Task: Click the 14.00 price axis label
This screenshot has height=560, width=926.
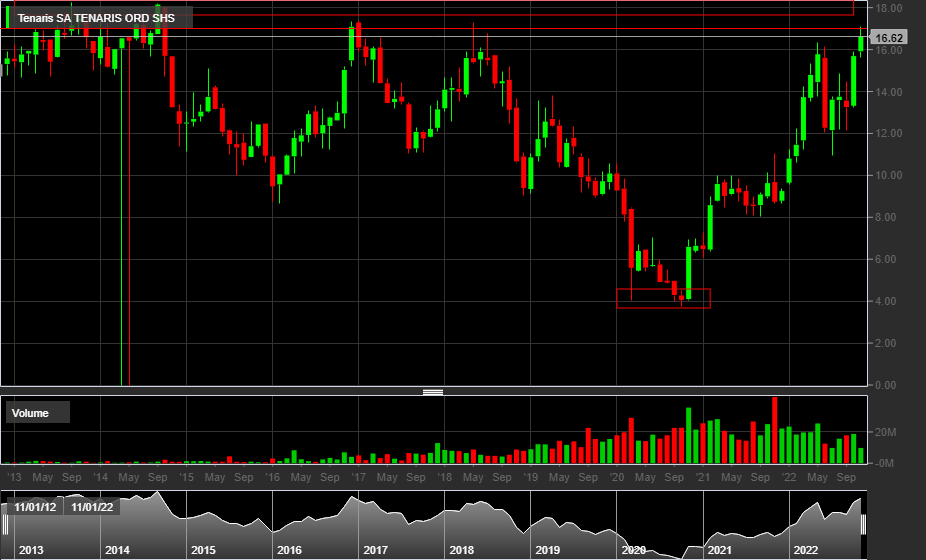Action: click(889, 92)
